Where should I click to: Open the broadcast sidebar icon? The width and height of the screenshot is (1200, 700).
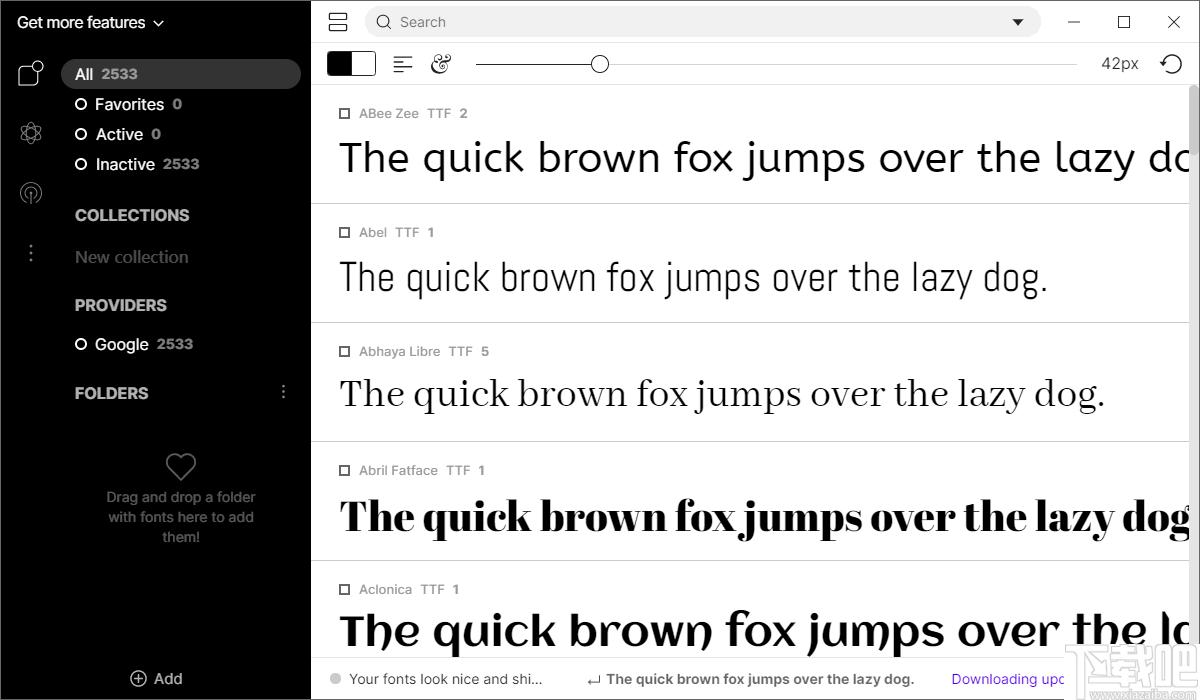[x=31, y=193]
